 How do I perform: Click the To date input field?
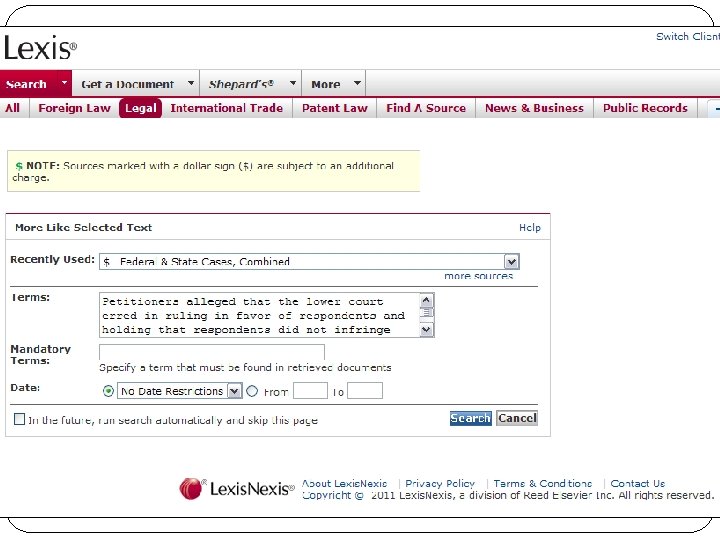365,391
